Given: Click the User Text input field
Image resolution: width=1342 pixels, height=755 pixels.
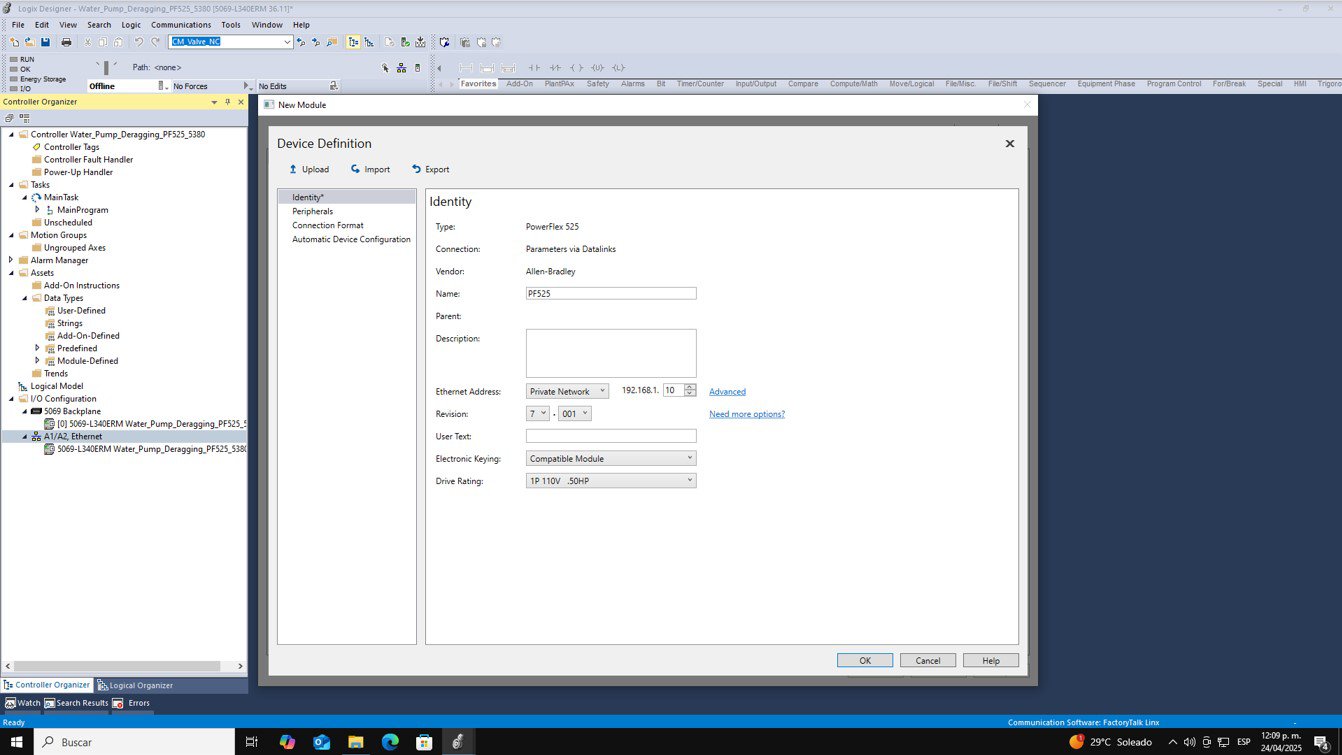Looking at the screenshot, I should (x=611, y=436).
